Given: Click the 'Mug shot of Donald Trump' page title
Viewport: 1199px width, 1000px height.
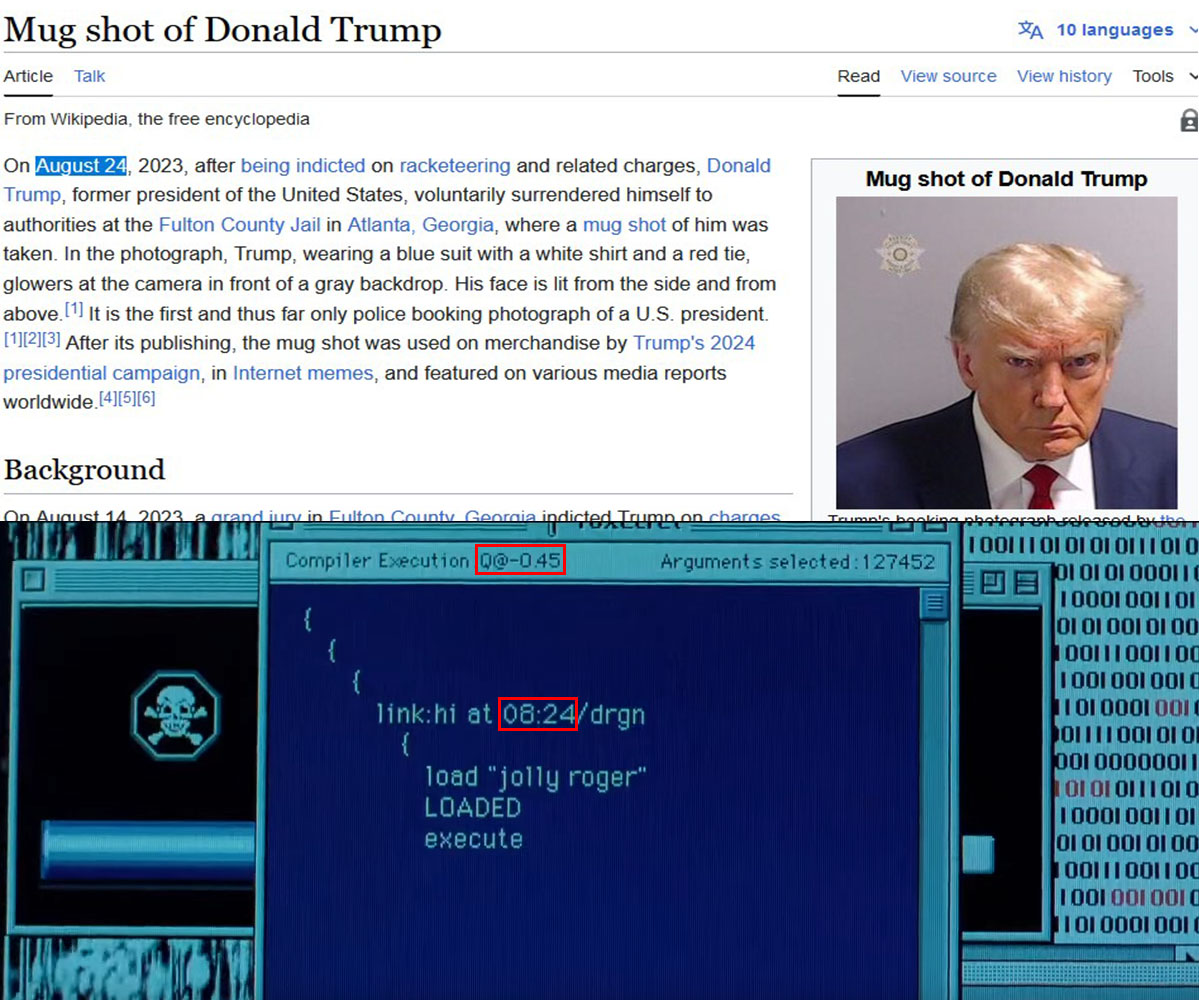Looking at the screenshot, I should pyautogui.click(x=223, y=30).
